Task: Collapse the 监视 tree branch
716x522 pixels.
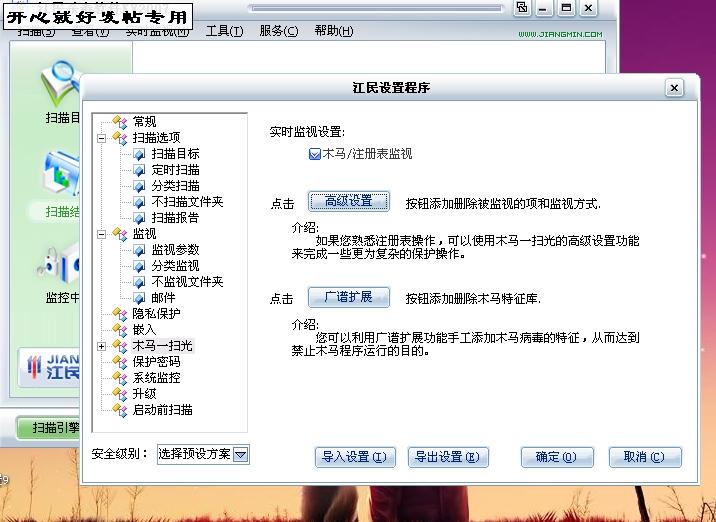Action: point(101,234)
